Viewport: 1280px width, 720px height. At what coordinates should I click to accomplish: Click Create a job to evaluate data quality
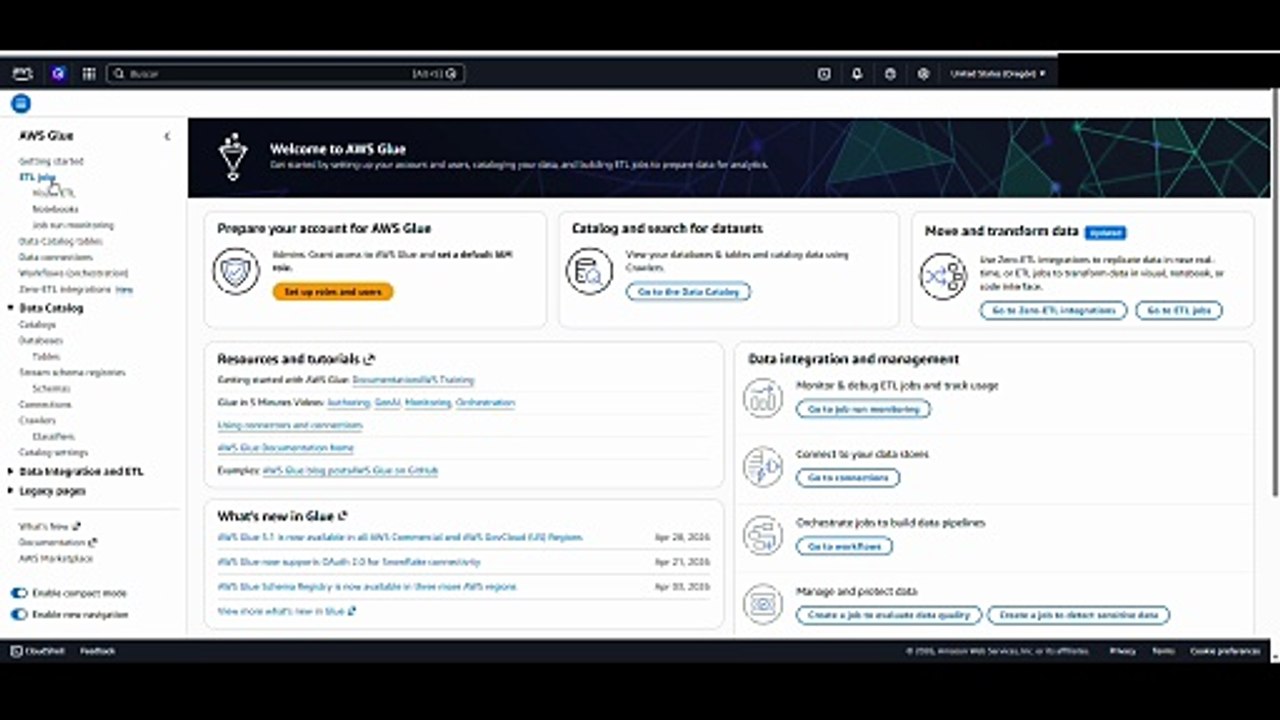[x=889, y=615]
